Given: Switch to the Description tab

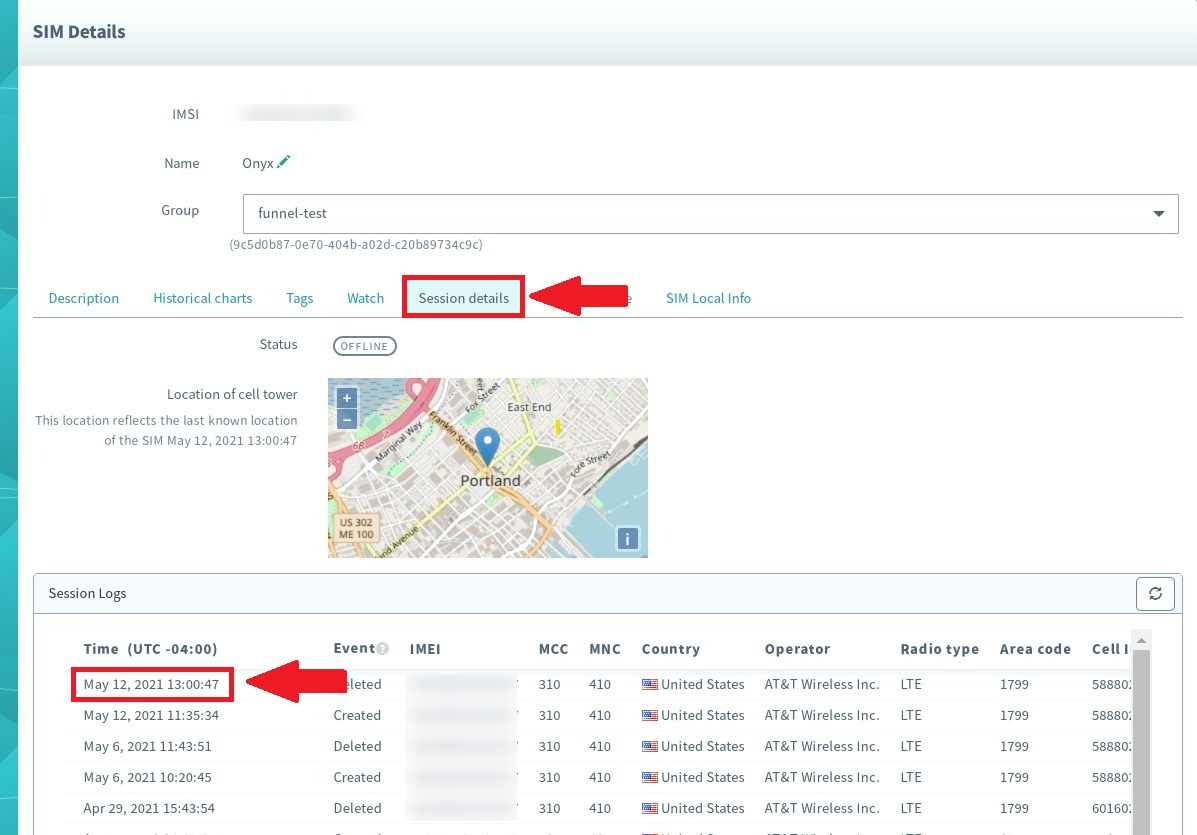Looking at the screenshot, I should [84, 298].
